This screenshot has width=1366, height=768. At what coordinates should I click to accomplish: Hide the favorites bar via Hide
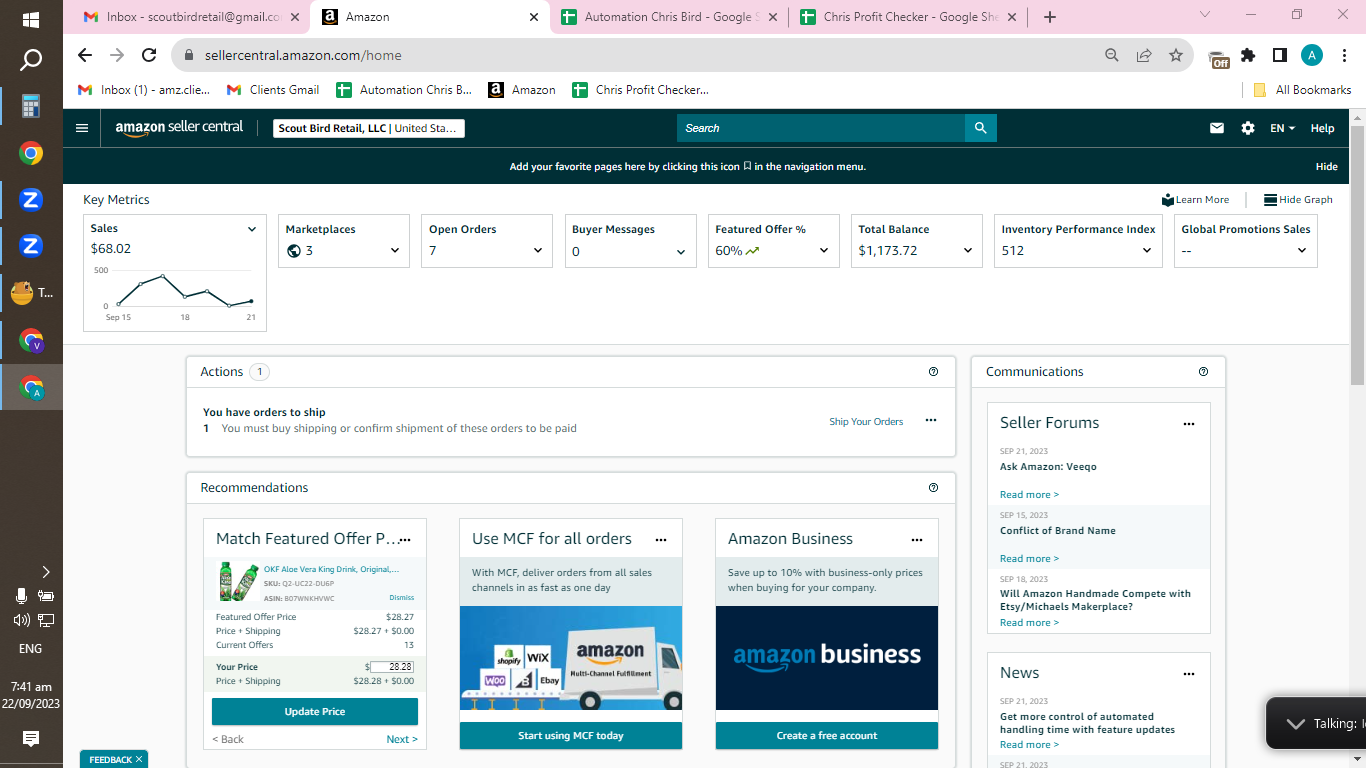tap(1326, 167)
